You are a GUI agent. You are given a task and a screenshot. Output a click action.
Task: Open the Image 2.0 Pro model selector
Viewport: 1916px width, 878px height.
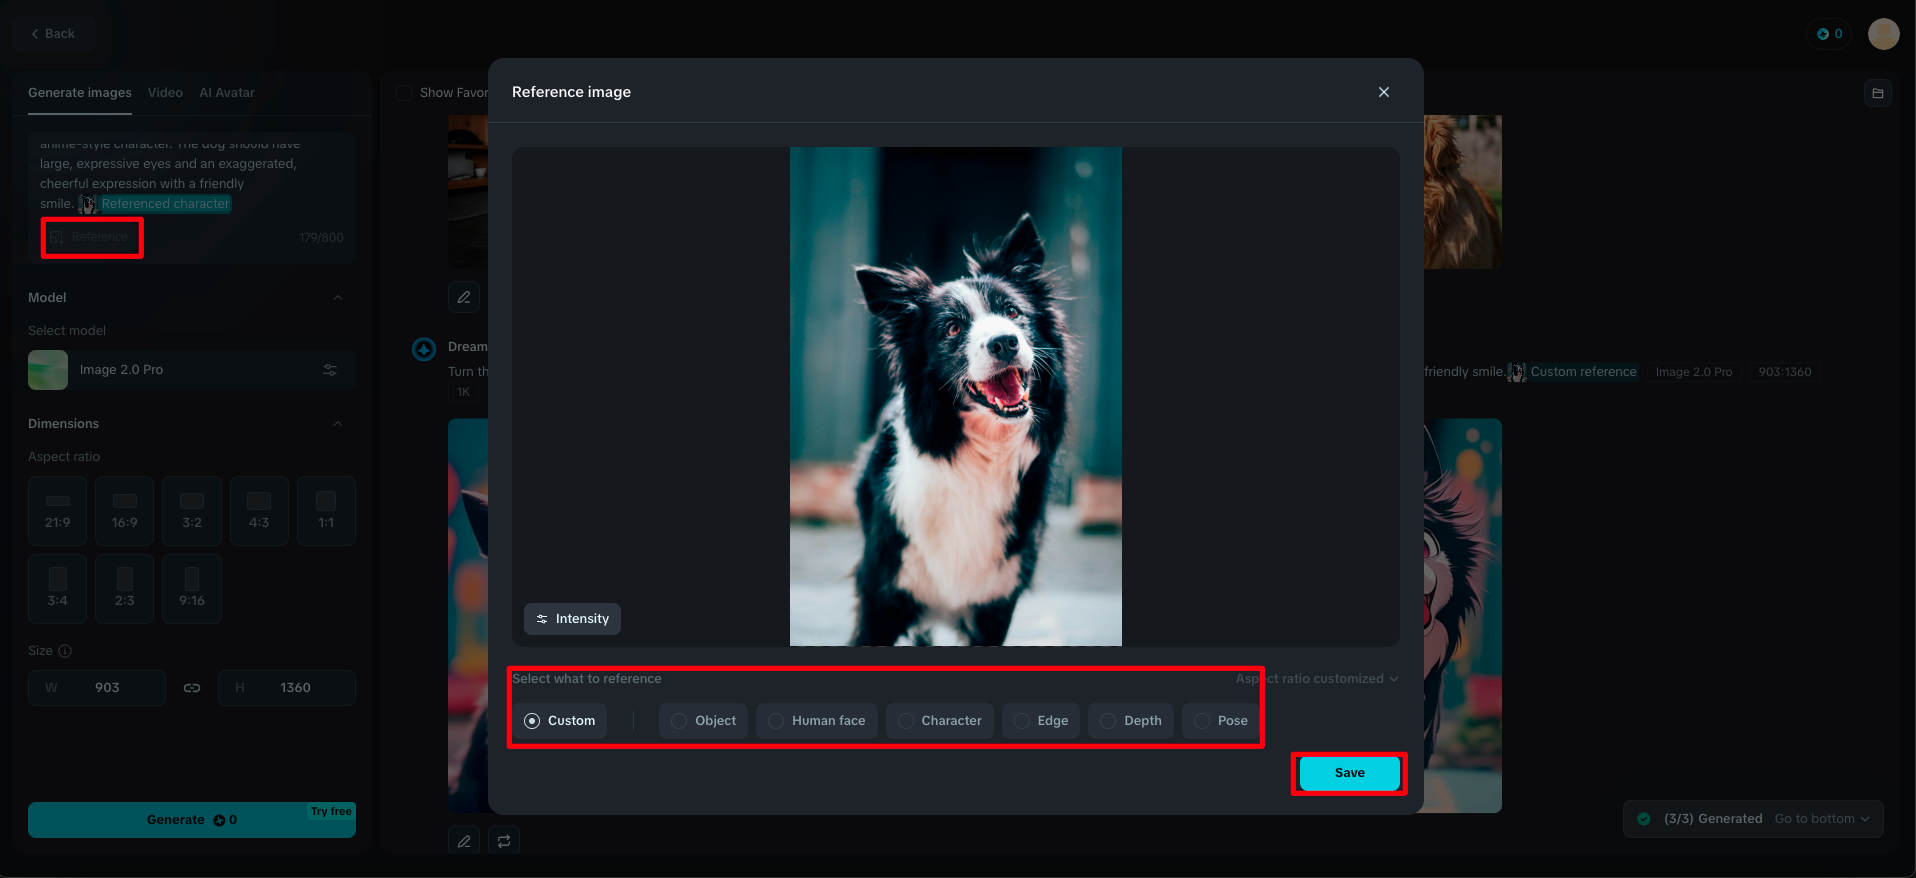click(x=192, y=370)
